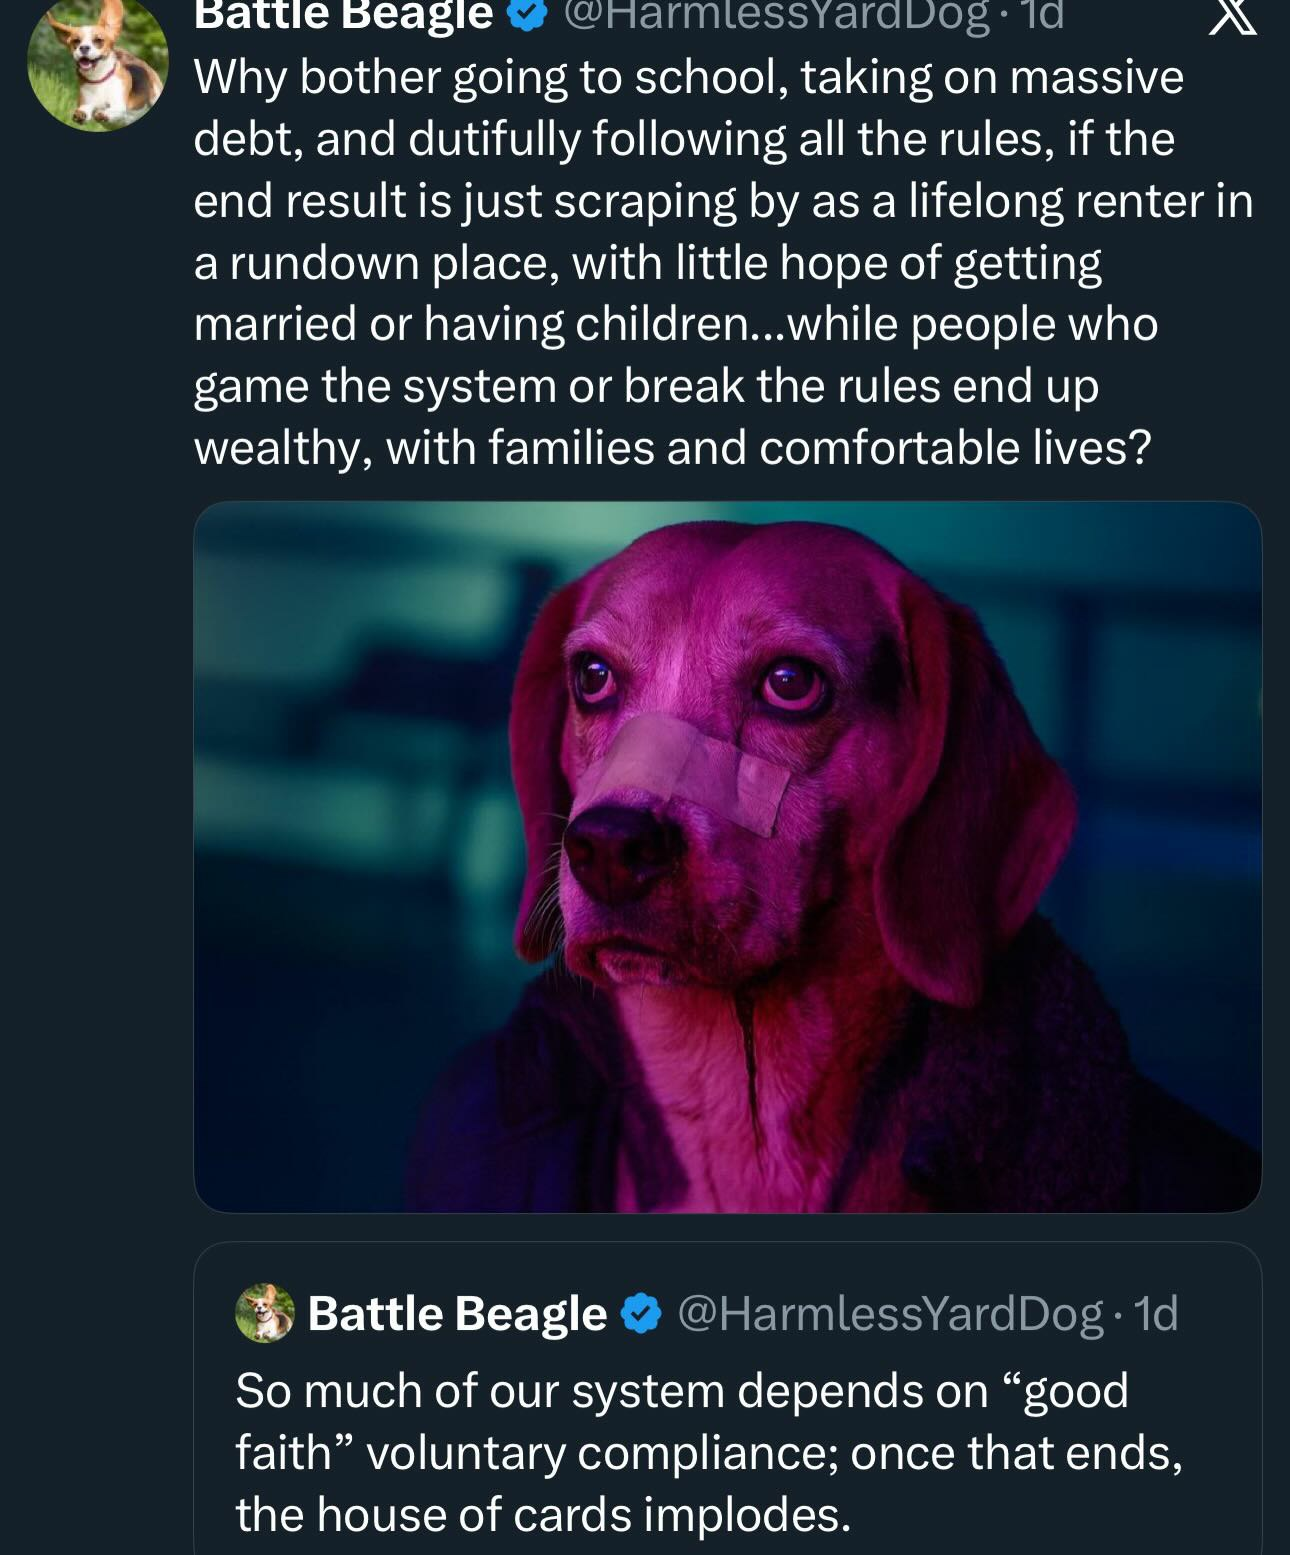The image size is (1290, 1555).
Task: Open Battle Beagle name on main post
Action: 343,15
